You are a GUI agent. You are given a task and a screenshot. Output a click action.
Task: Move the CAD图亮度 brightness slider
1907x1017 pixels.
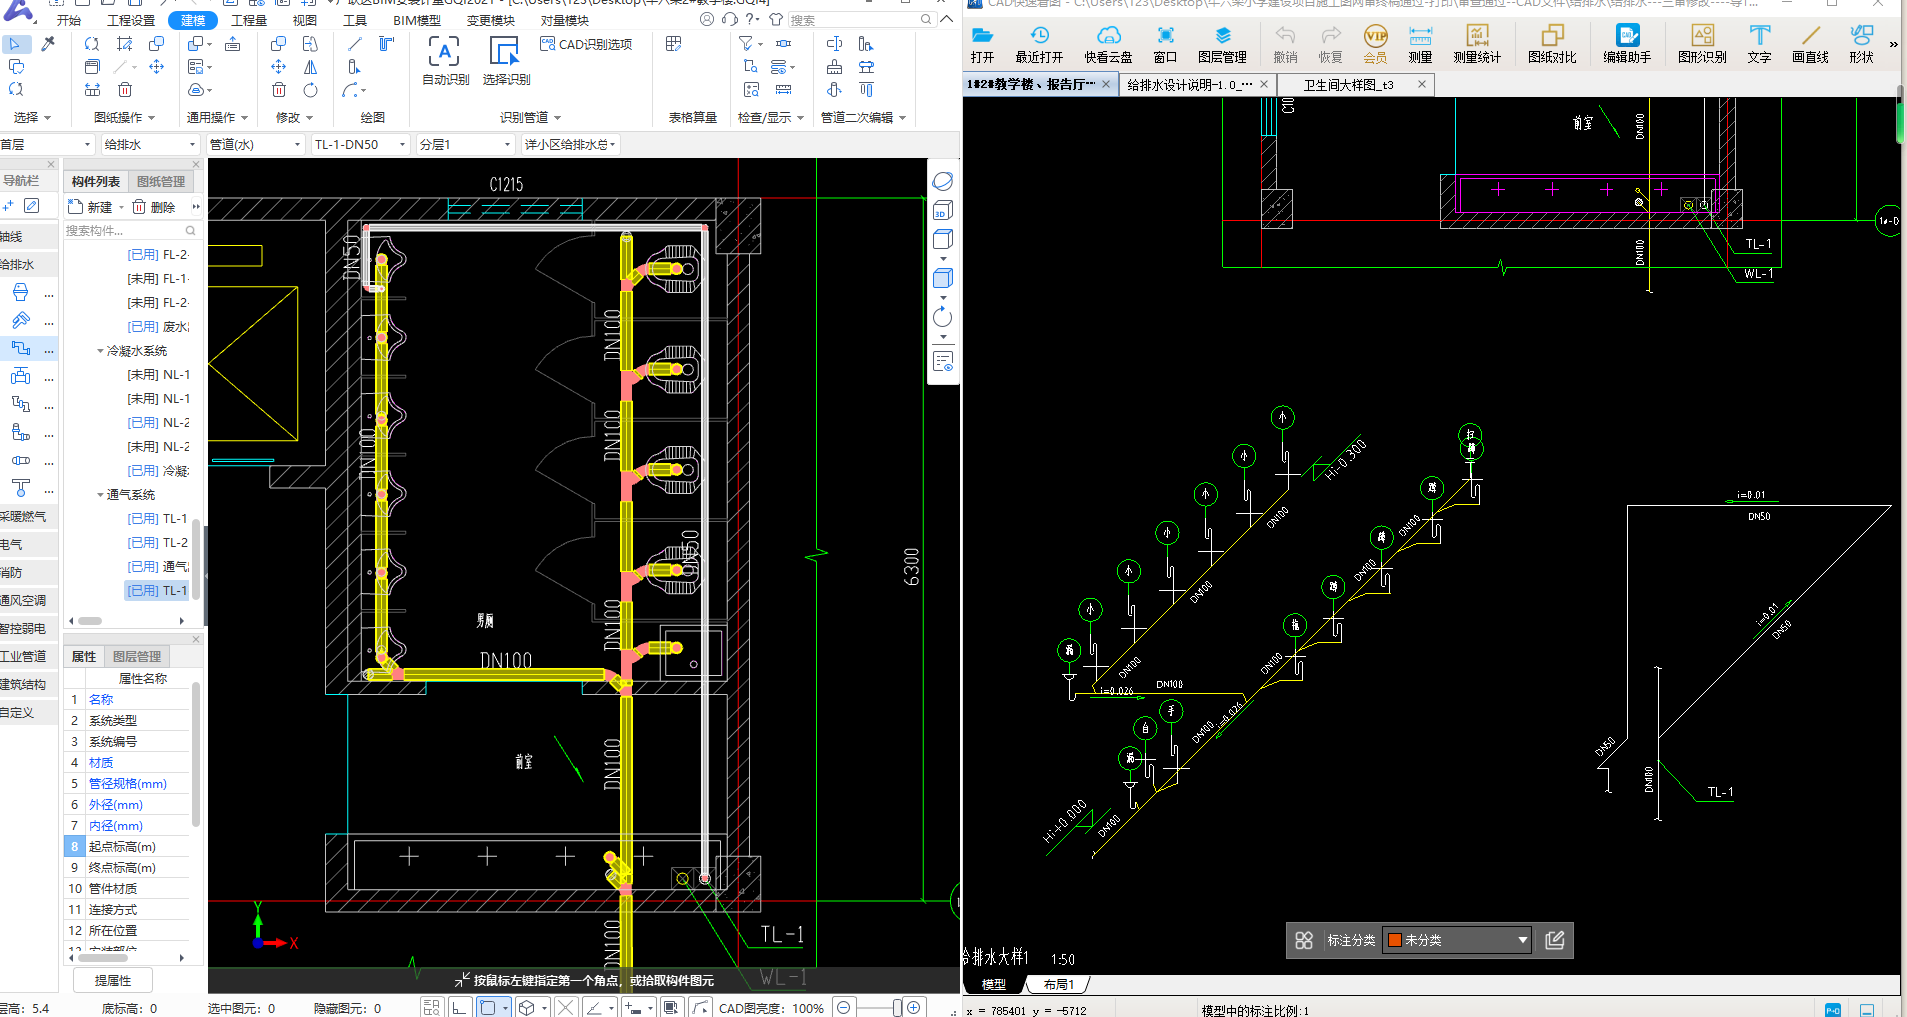click(897, 1007)
